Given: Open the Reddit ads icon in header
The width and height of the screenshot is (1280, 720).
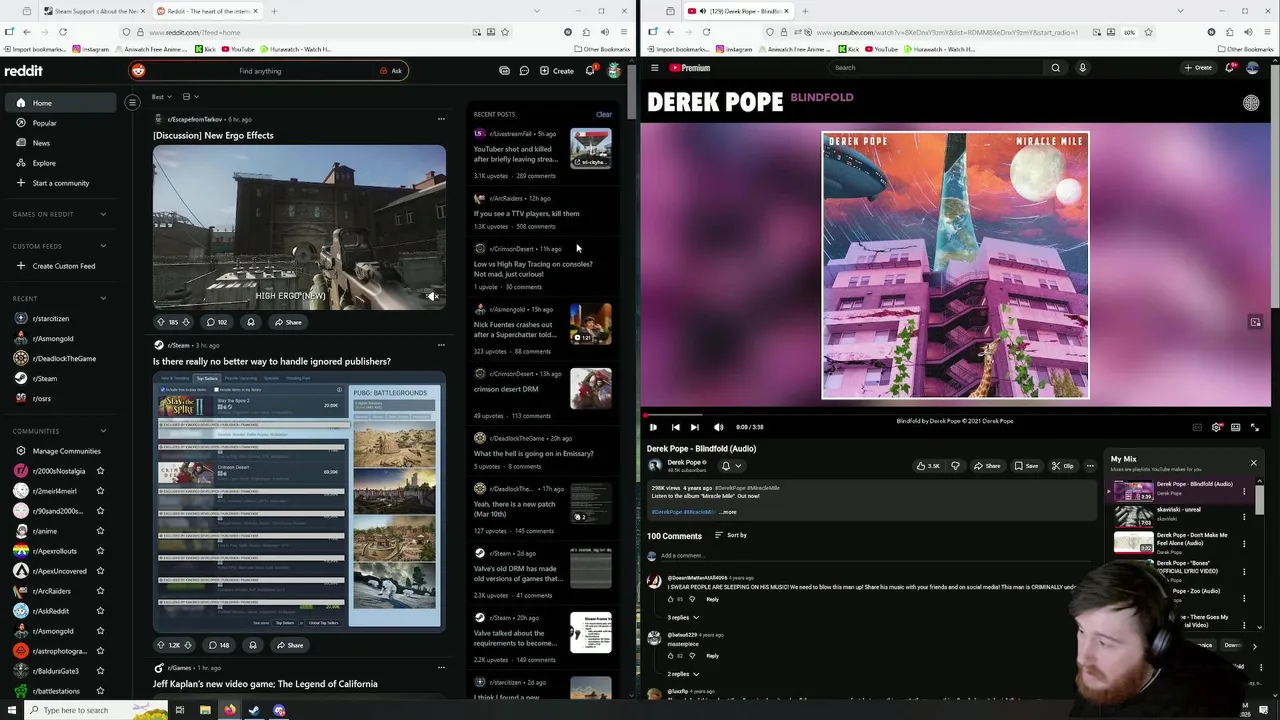Looking at the screenshot, I should click(504, 71).
